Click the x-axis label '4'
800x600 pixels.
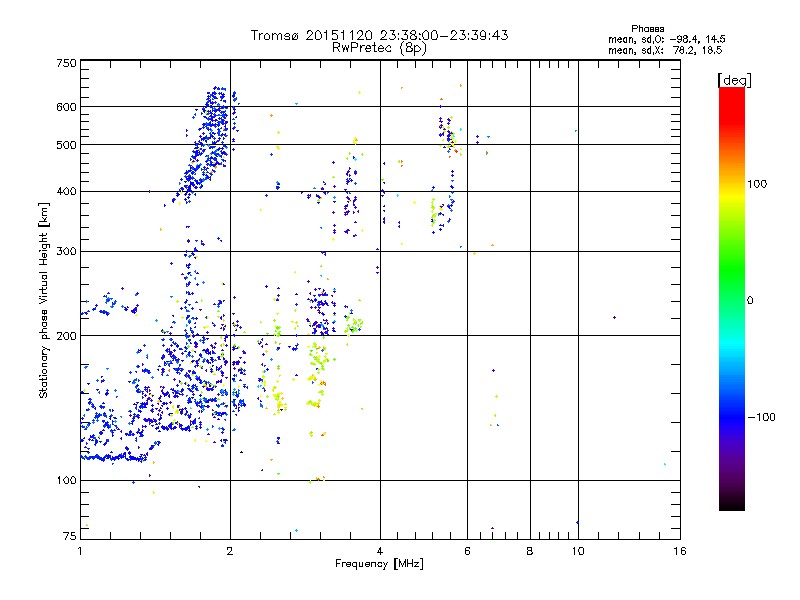pyautogui.click(x=380, y=551)
